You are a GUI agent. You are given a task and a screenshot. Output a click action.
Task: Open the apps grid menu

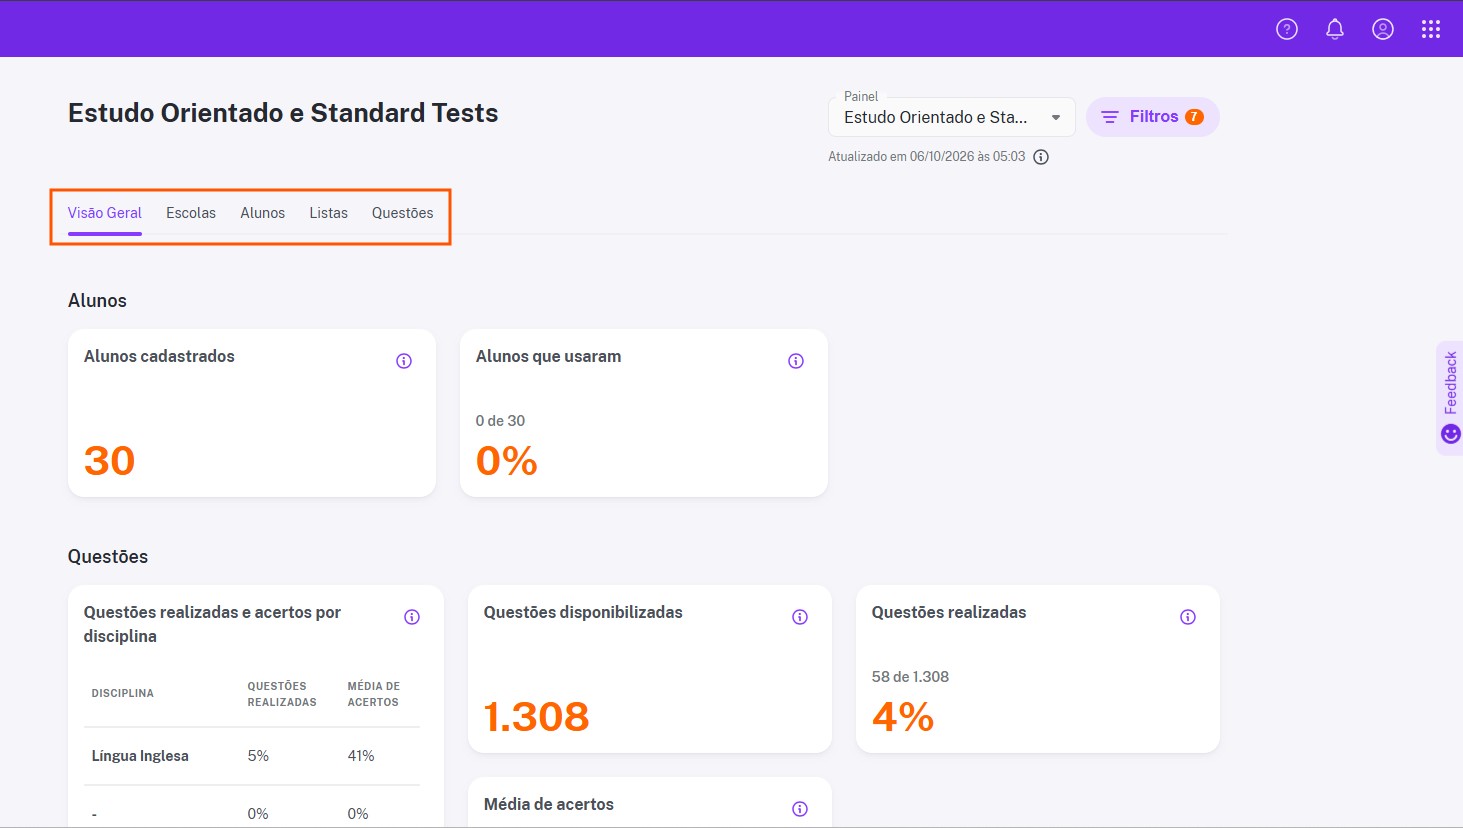[x=1431, y=29]
